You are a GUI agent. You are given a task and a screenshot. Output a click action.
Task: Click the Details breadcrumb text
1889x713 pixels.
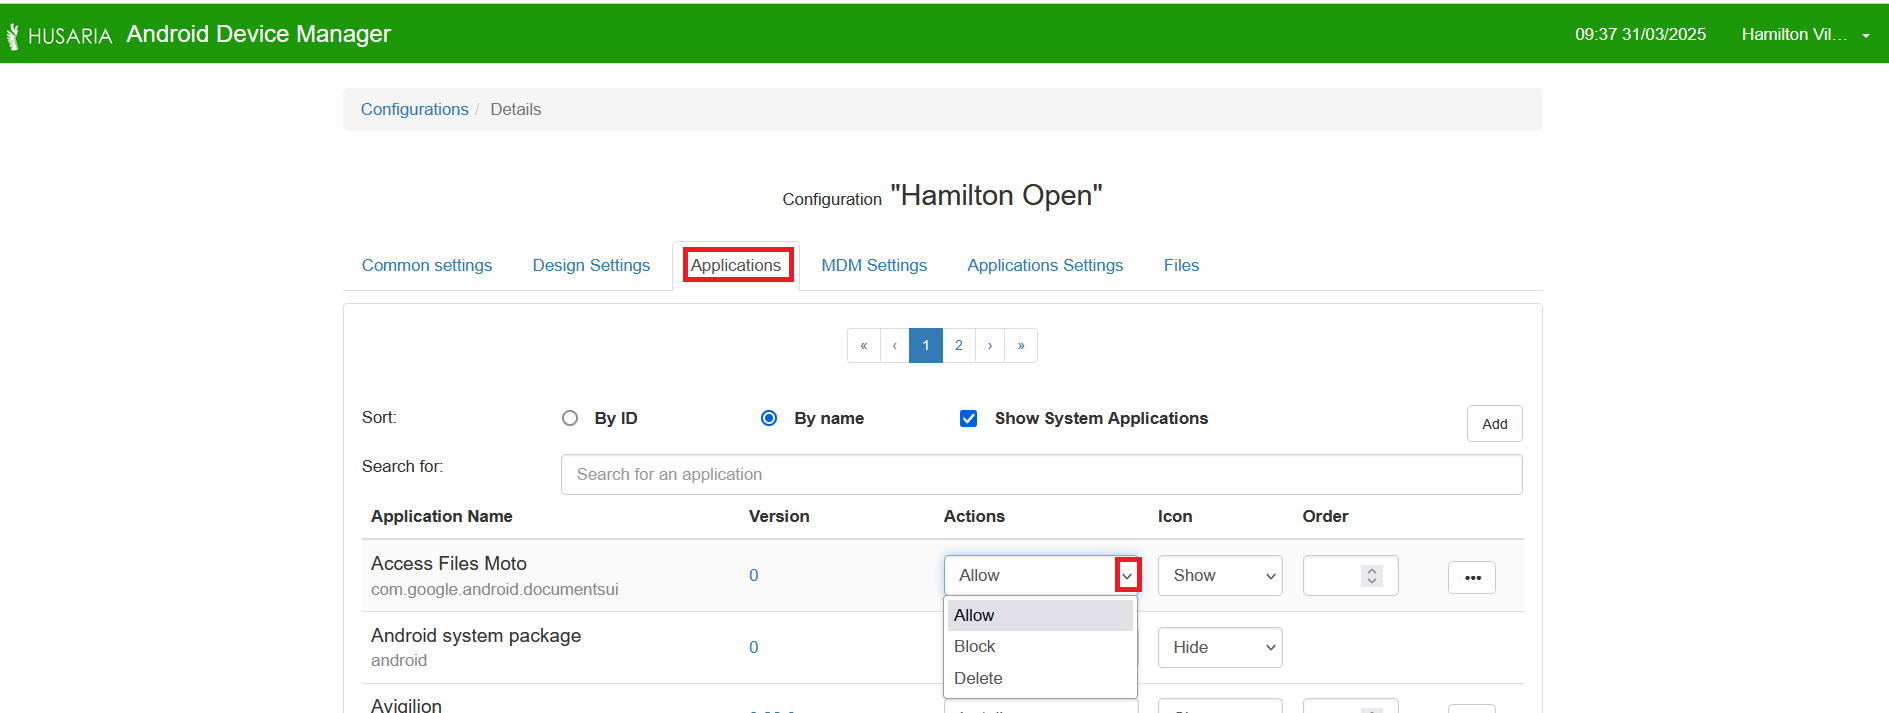point(516,109)
